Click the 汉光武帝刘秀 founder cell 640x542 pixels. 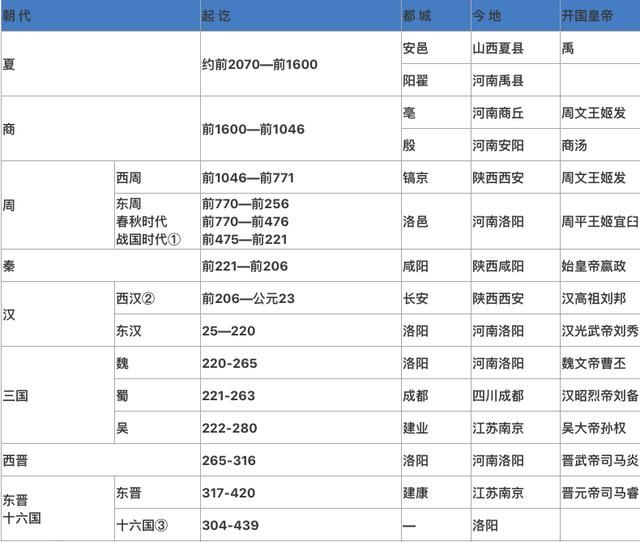pyautogui.click(x=600, y=330)
